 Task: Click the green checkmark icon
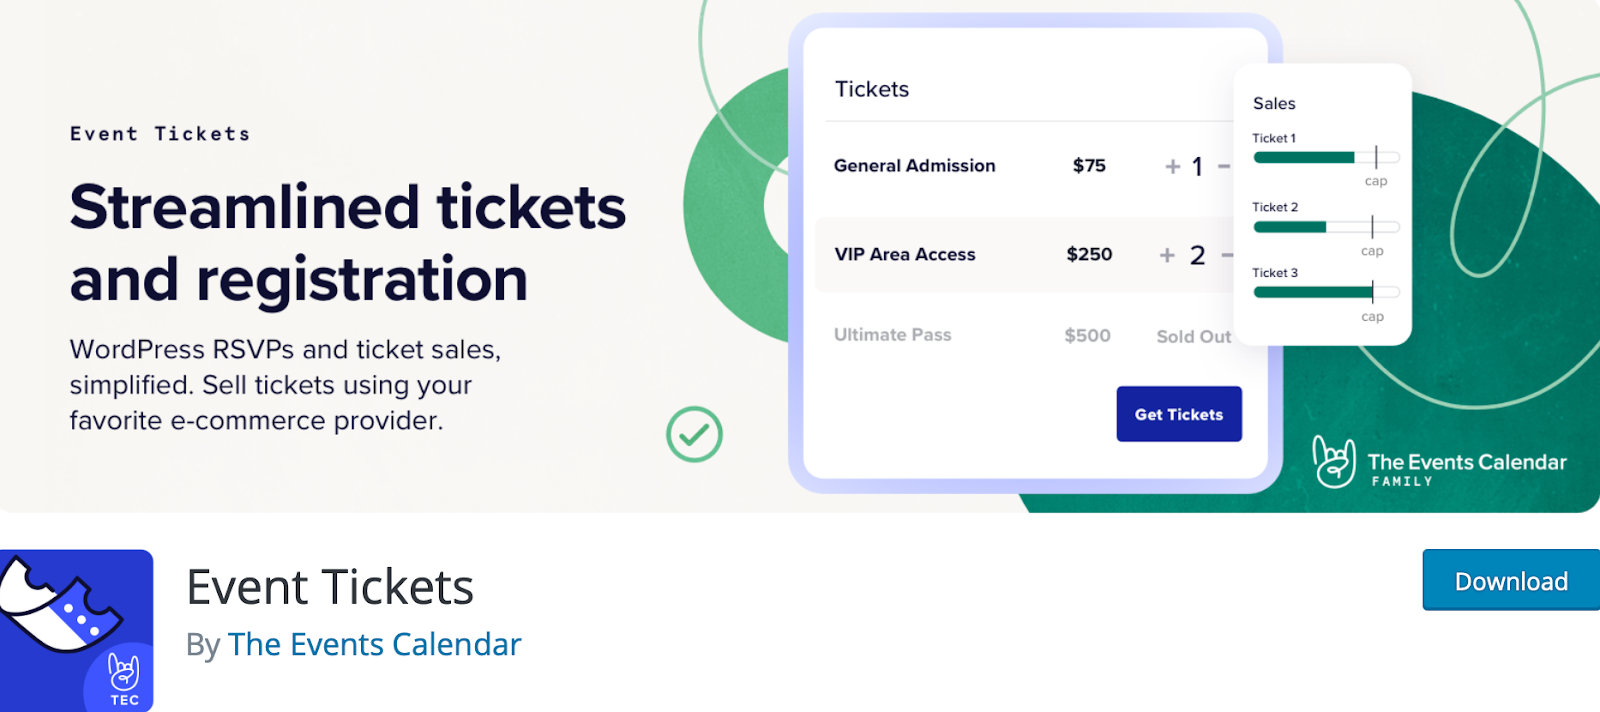(x=693, y=435)
